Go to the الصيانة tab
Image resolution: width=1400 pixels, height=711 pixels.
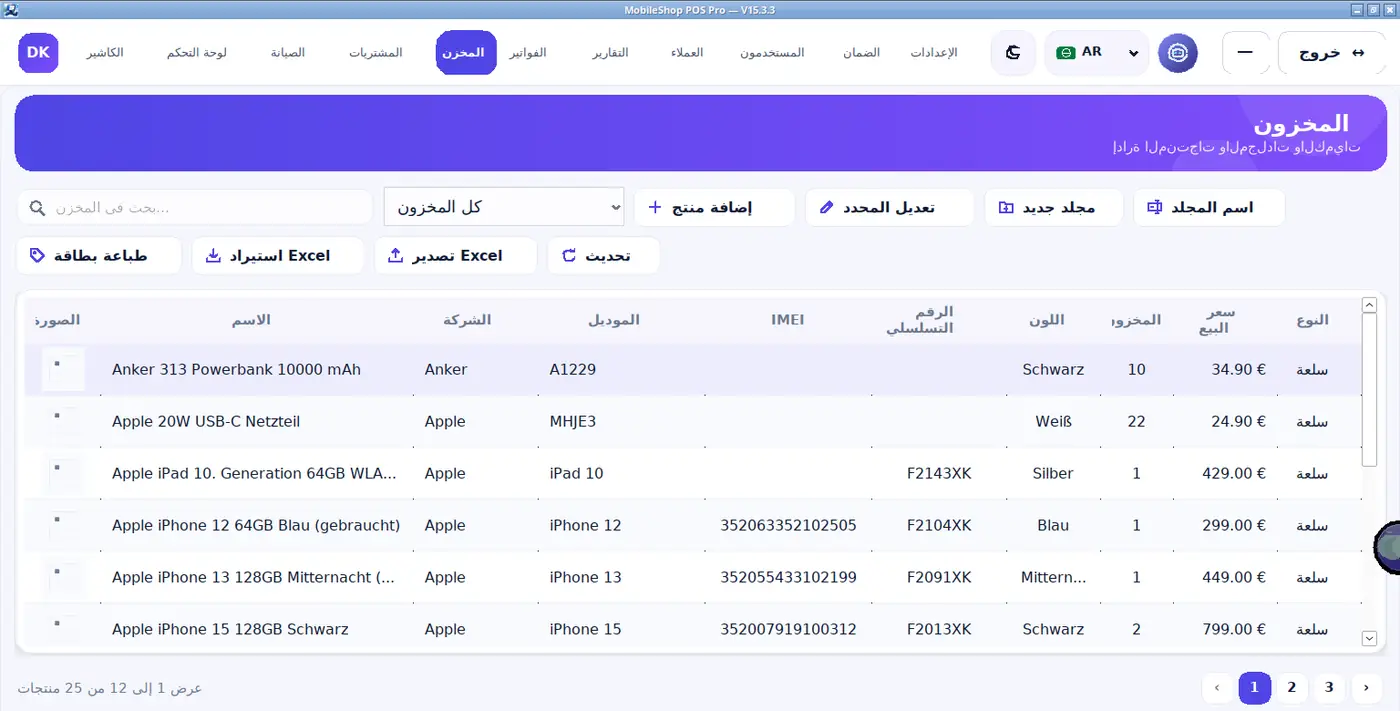(288, 53)
